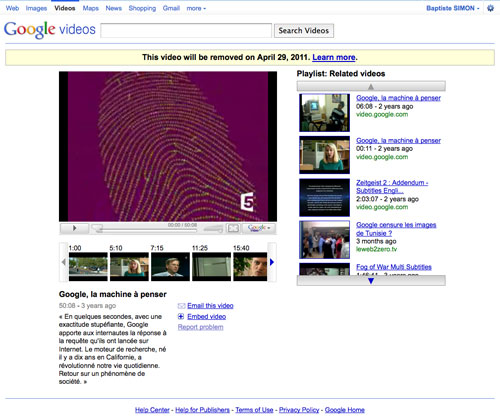
Task: Switch to the Images tab
Action: pos(36,8)
